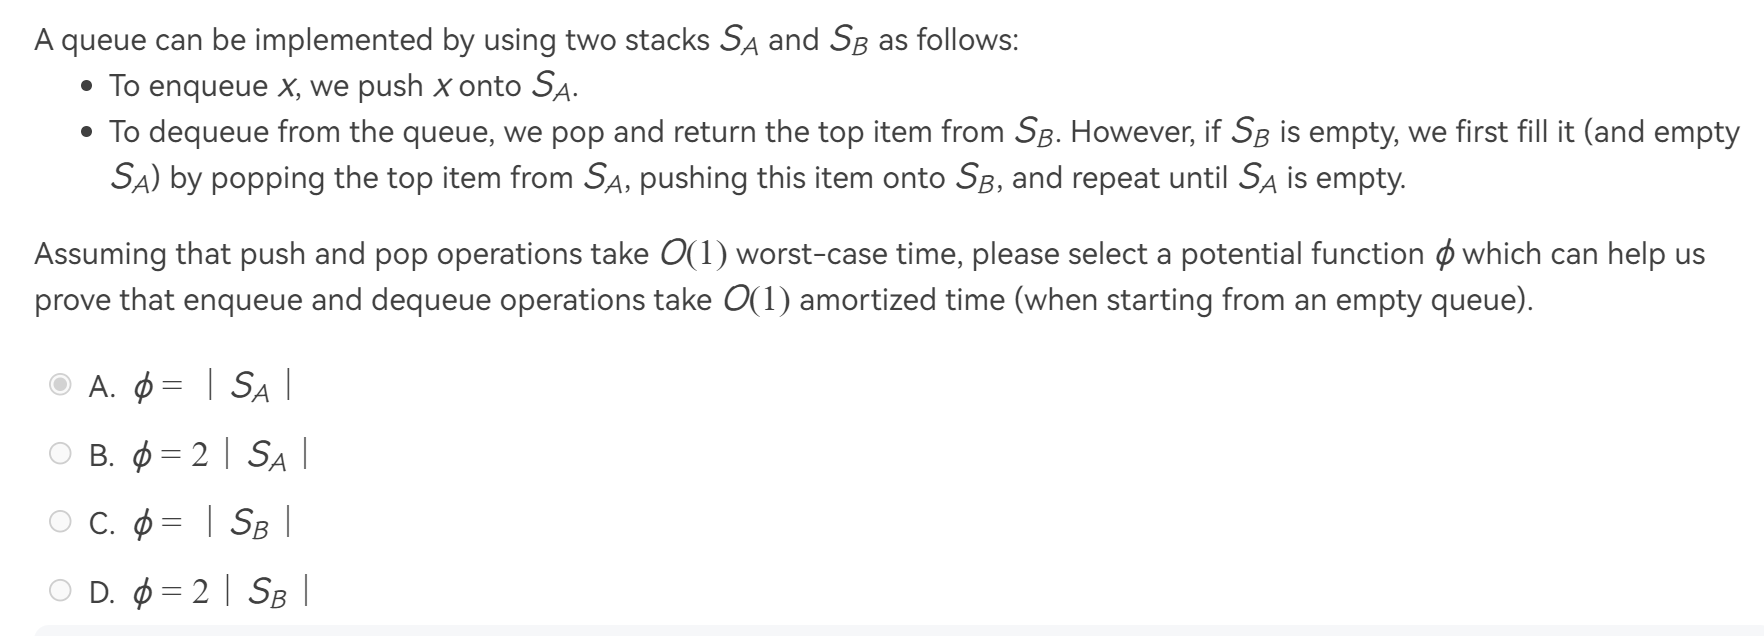Click the ϕ = 2|S_A| formula in option B

tap(221, 455)
